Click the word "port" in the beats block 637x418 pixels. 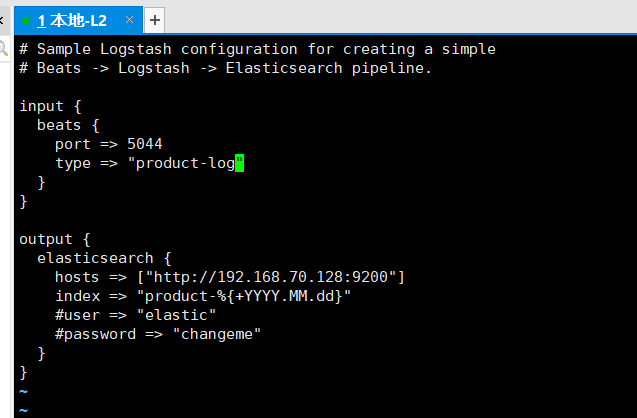coord(73,145)
